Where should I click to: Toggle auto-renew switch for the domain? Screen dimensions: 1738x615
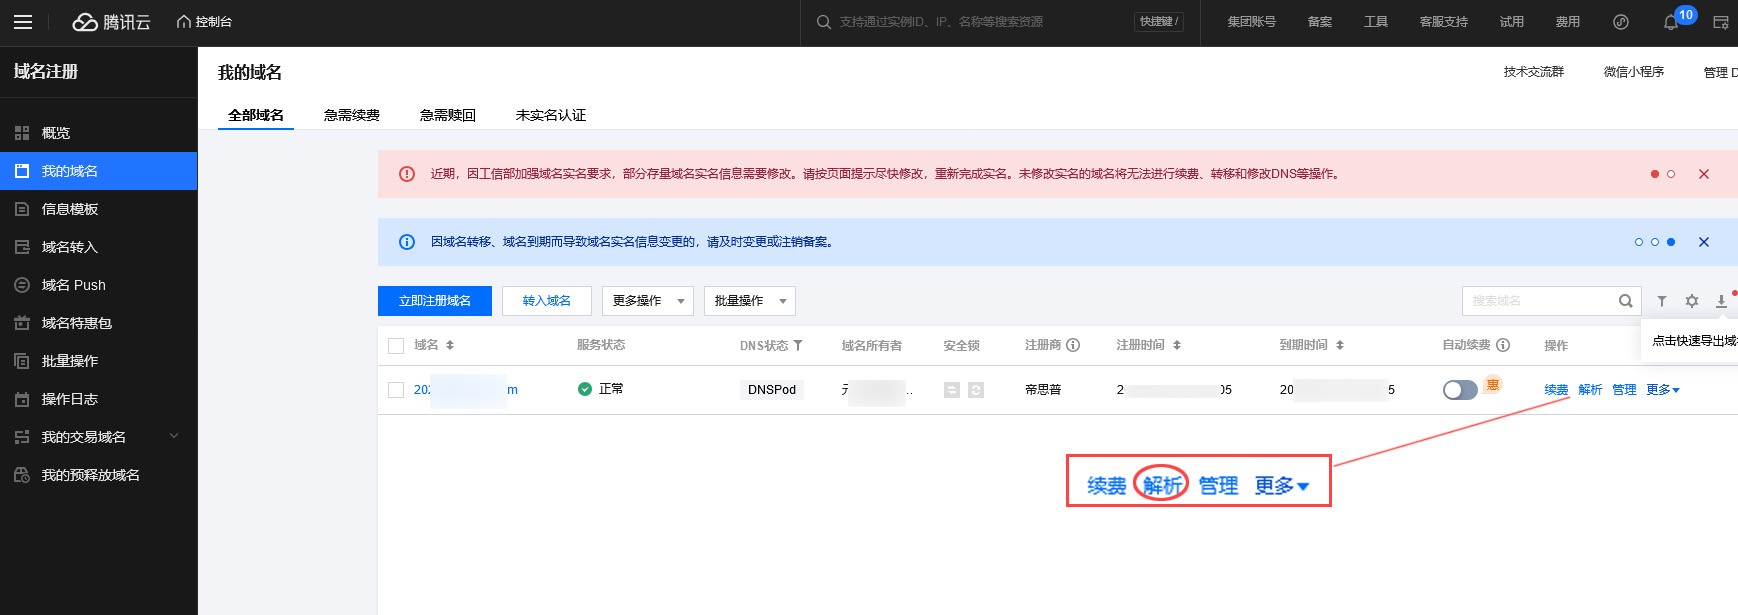click(x=1460, y=390)
